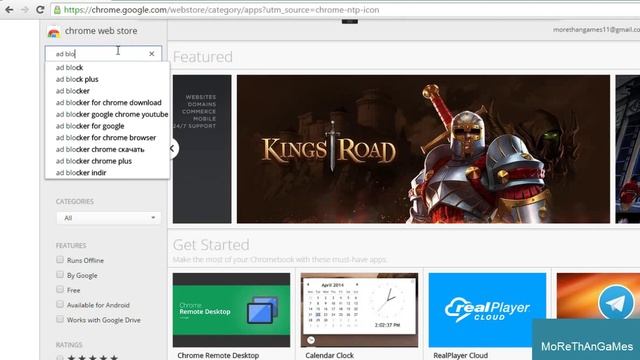Image resolution: width=640 pixels, height=360 pixels.
Task: Open the Calendar Clock app thumbnail
Action: pos(359,310)
